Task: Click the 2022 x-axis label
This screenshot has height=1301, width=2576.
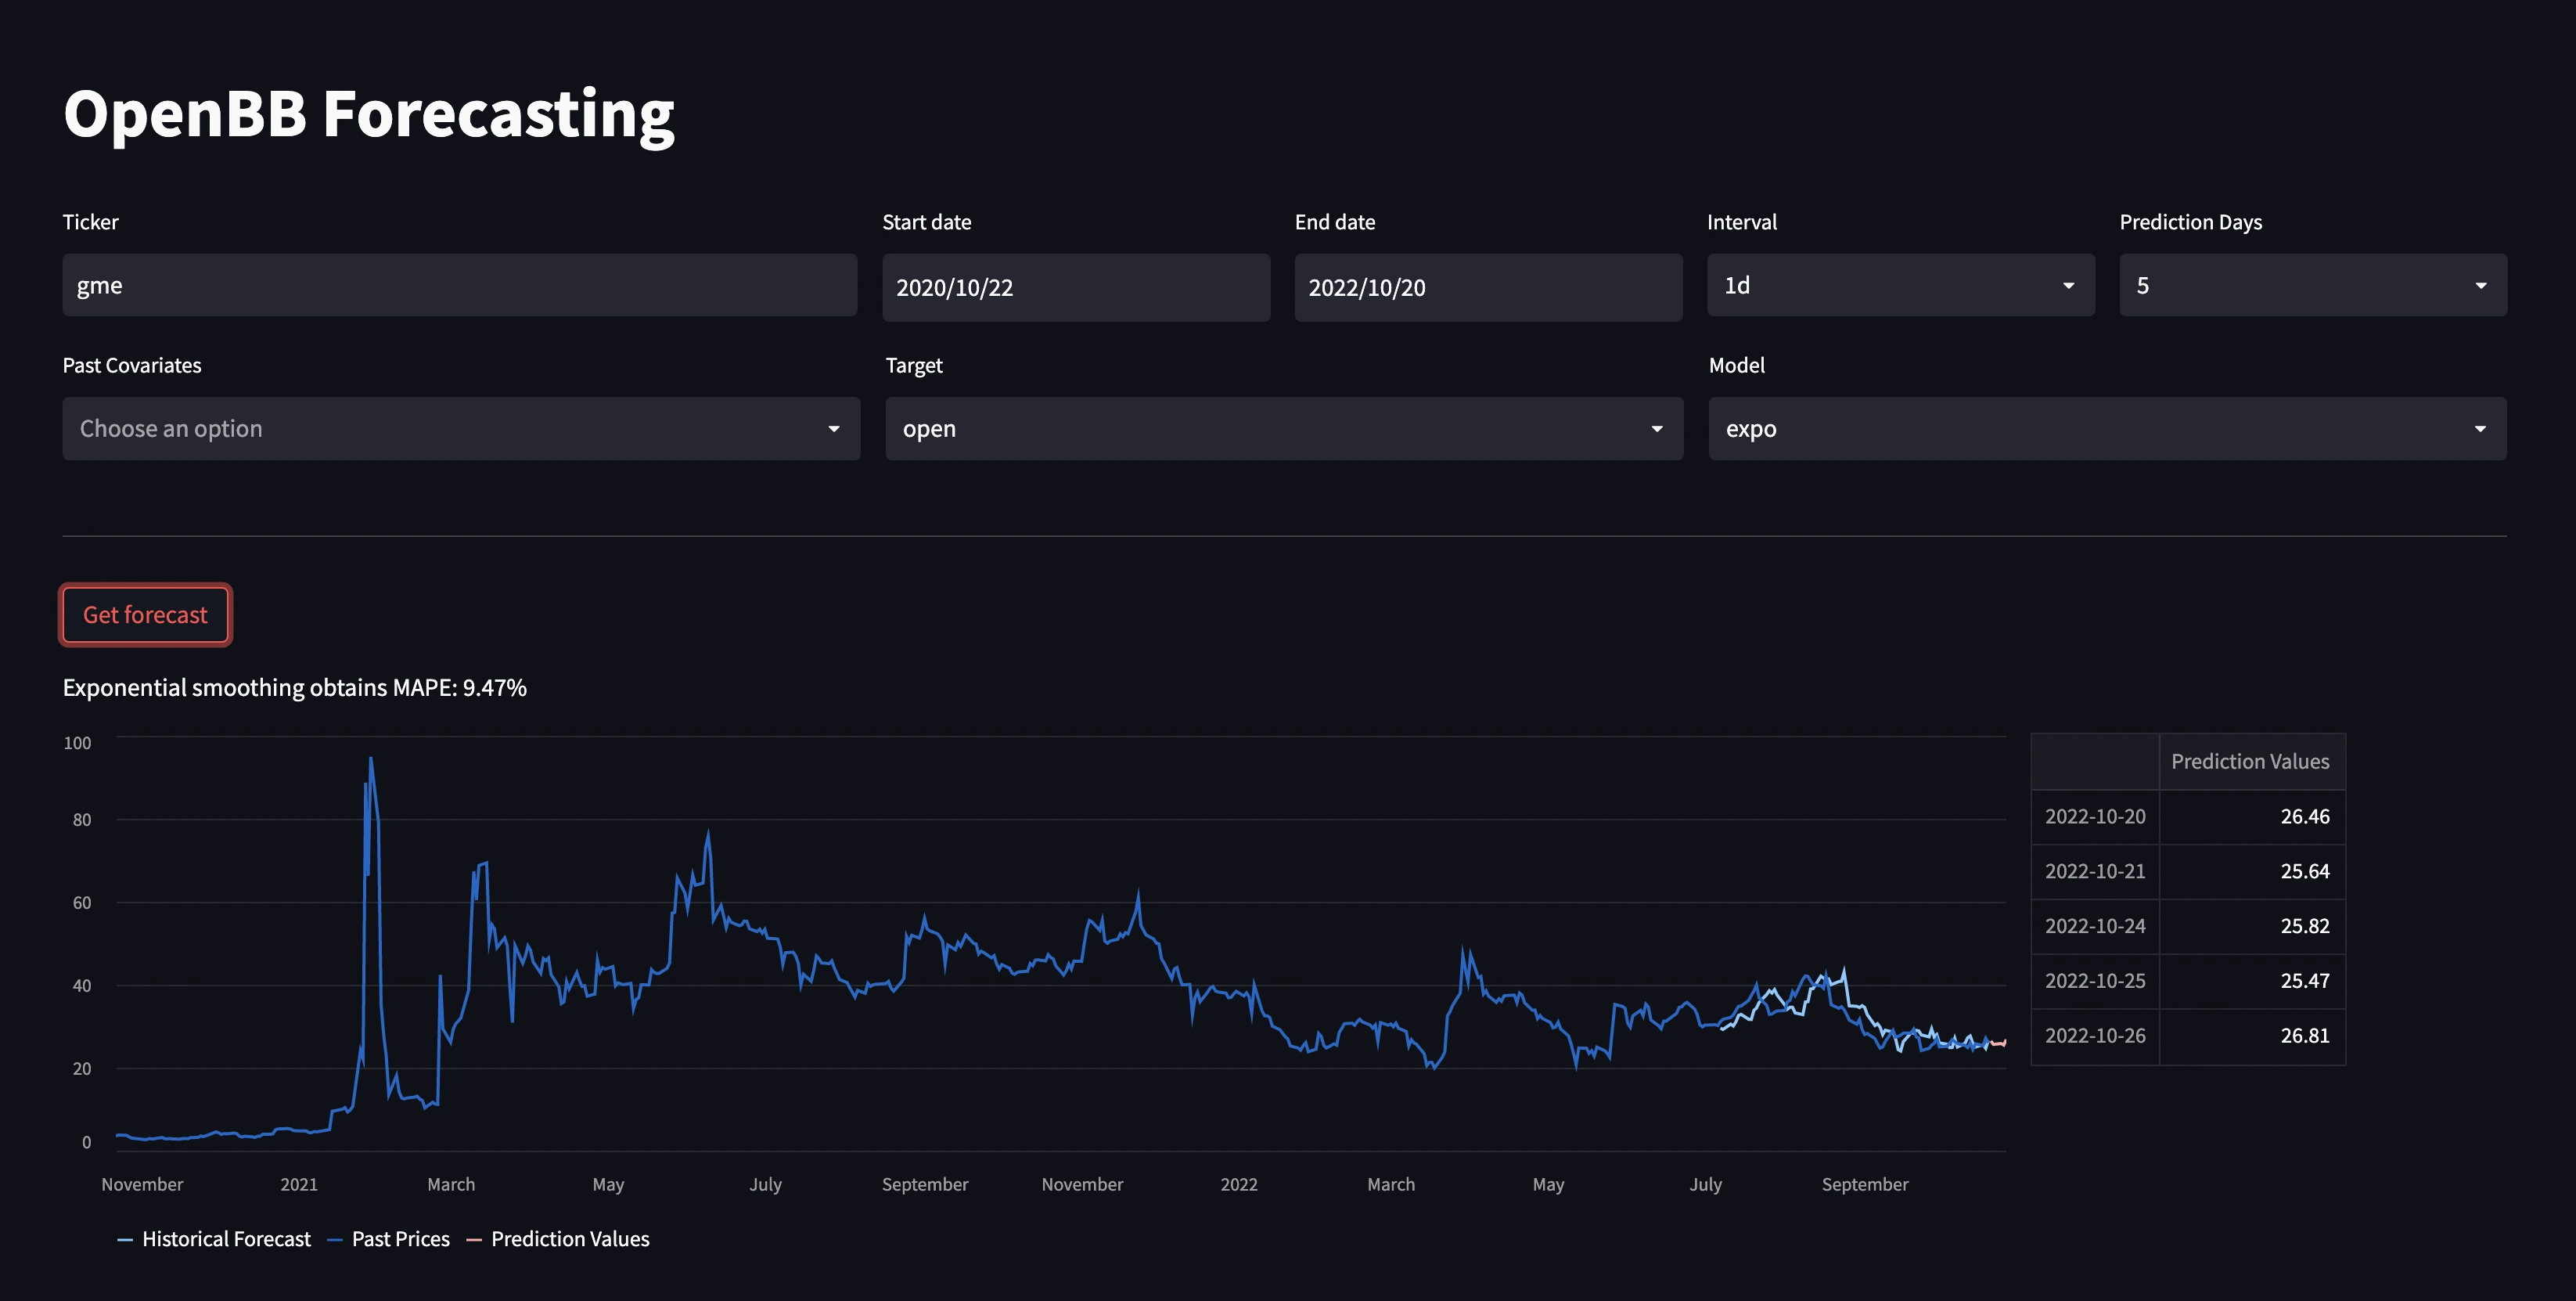Action: pyautogui.click(x=1239, y=1184)
